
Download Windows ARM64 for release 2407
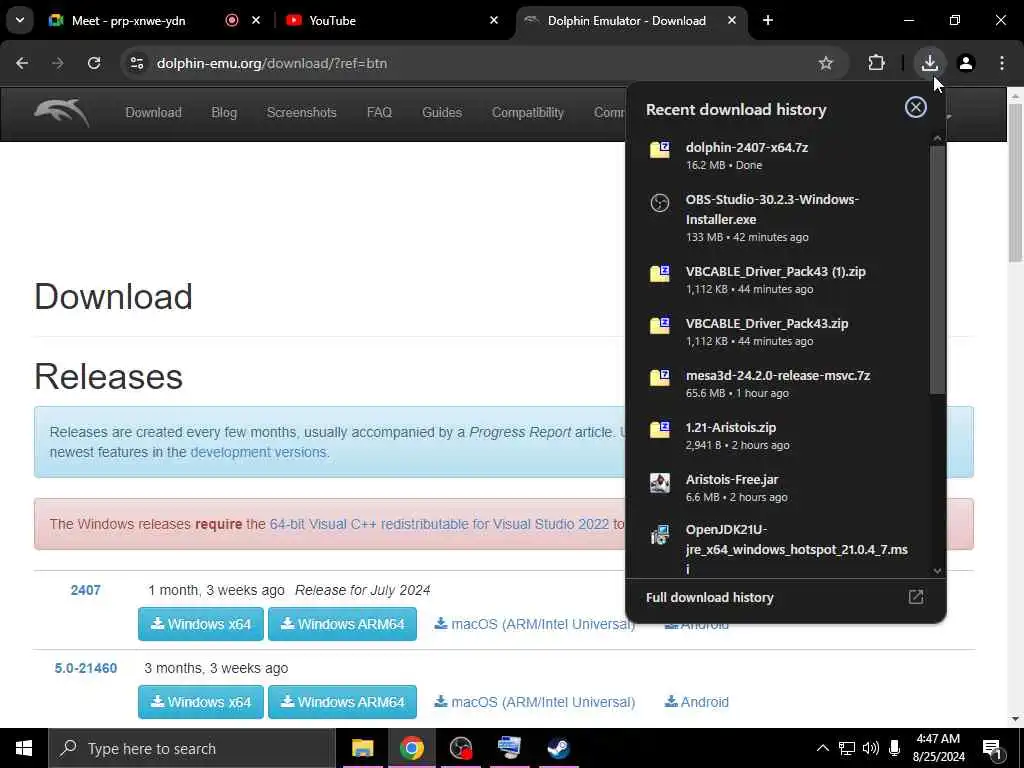[342, 624]
